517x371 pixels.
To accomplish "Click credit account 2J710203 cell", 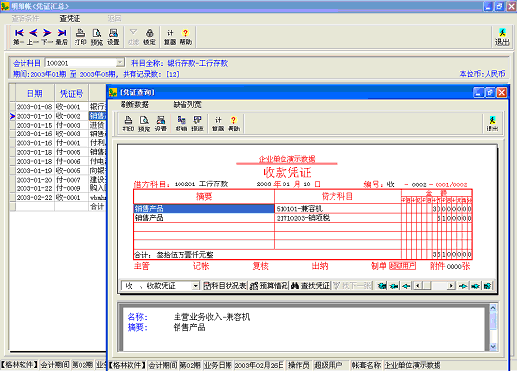I will tap(338, 218).
